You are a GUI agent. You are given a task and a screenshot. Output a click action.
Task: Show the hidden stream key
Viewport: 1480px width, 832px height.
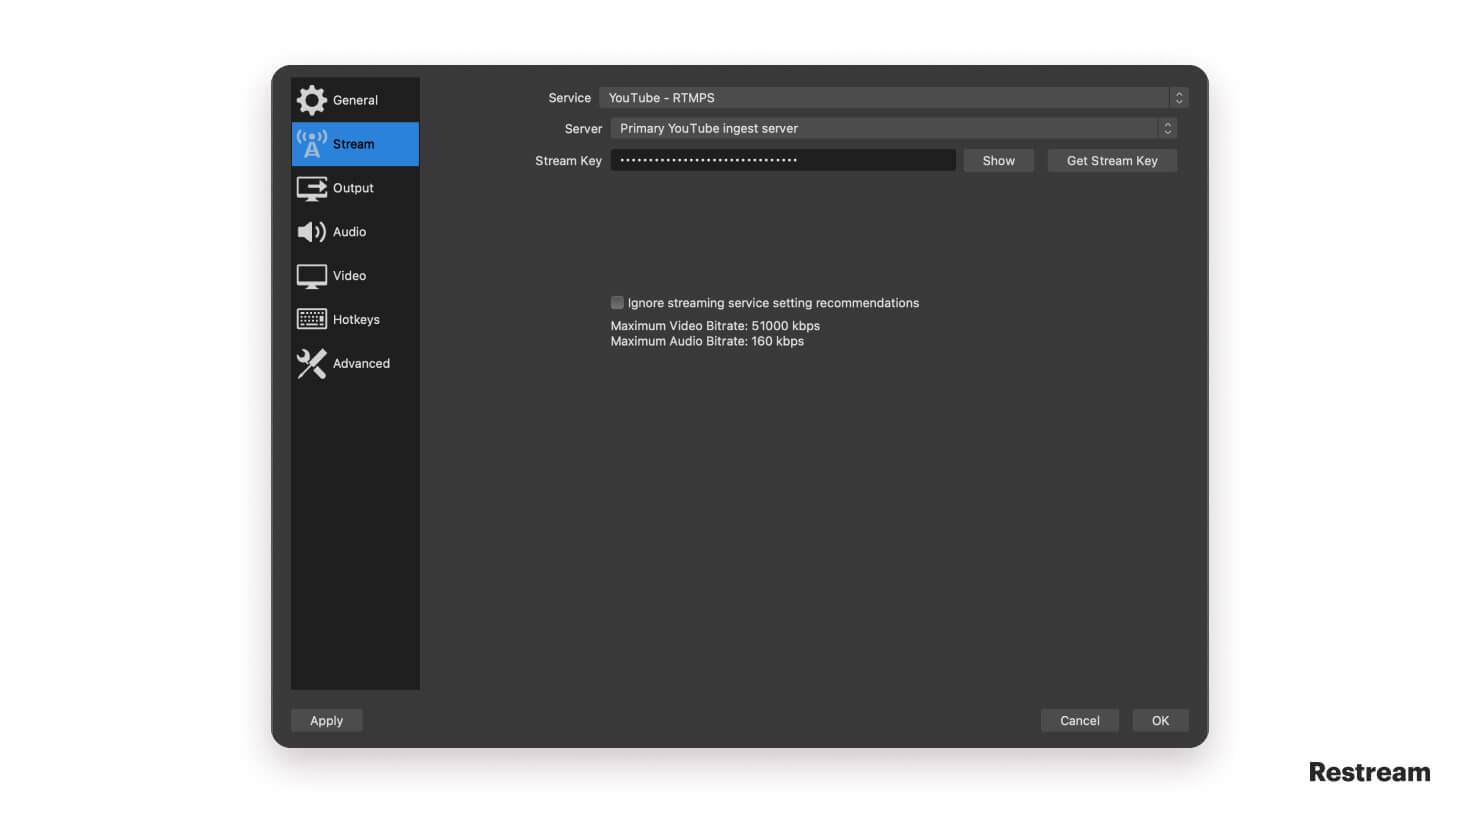(998, 160)
